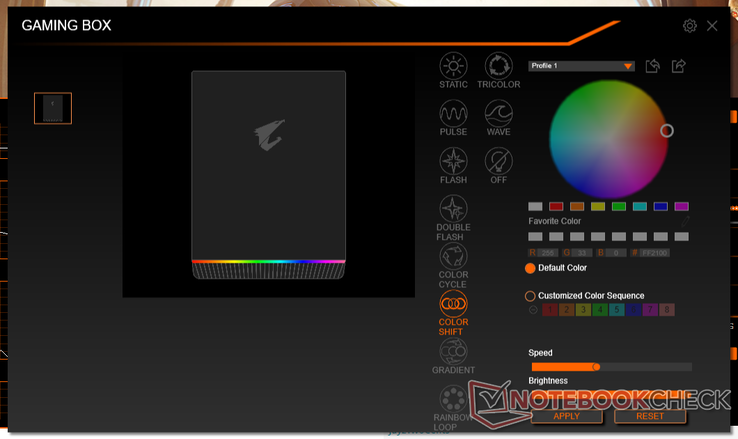
Task: Close the Gaming Box window
Action: (712, 25)
